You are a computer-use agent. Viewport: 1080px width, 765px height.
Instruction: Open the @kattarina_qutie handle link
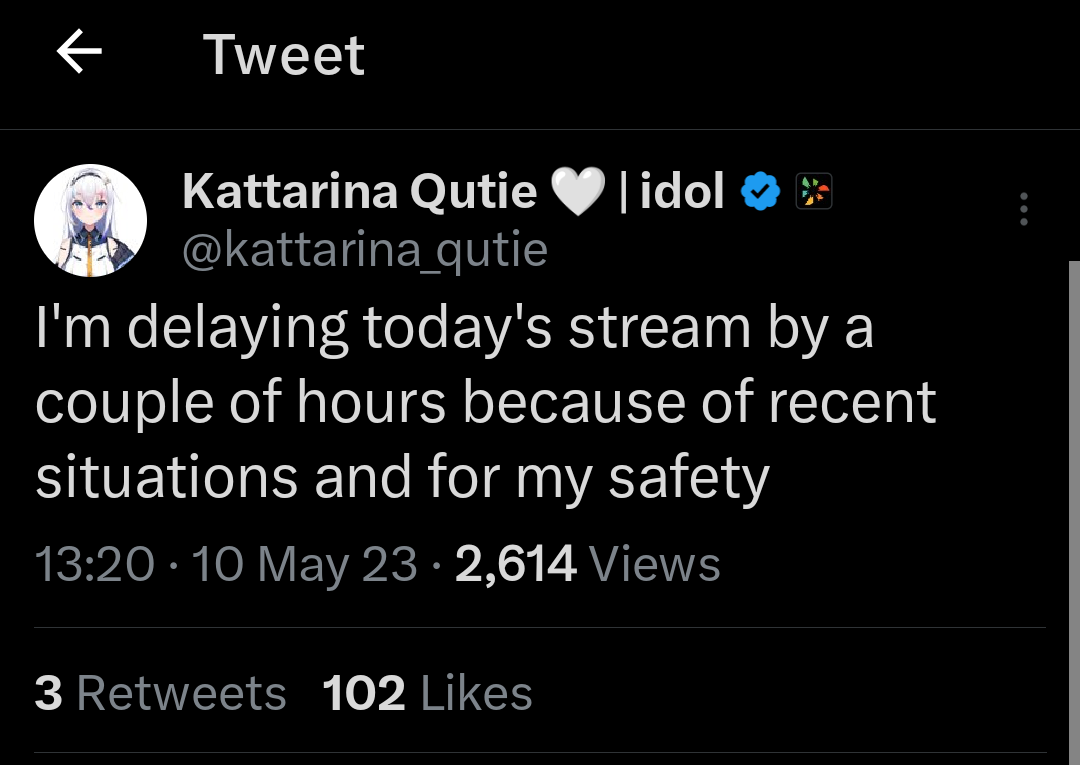coord(365,249)
